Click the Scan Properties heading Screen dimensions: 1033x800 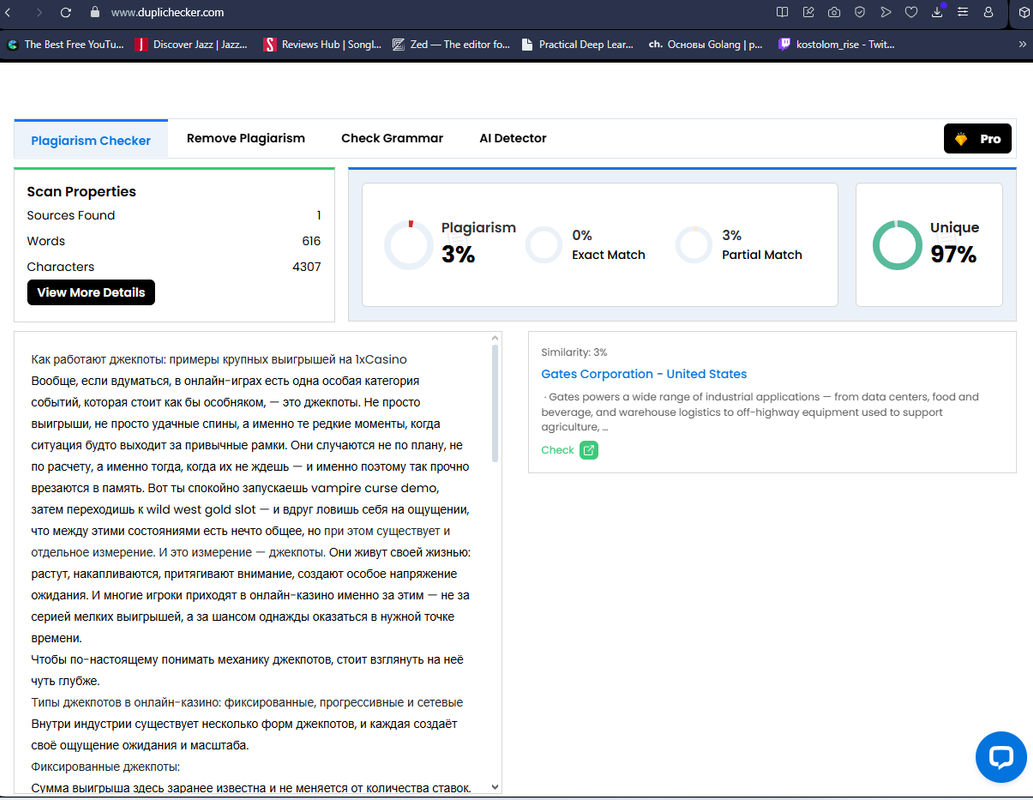point(81,192)
